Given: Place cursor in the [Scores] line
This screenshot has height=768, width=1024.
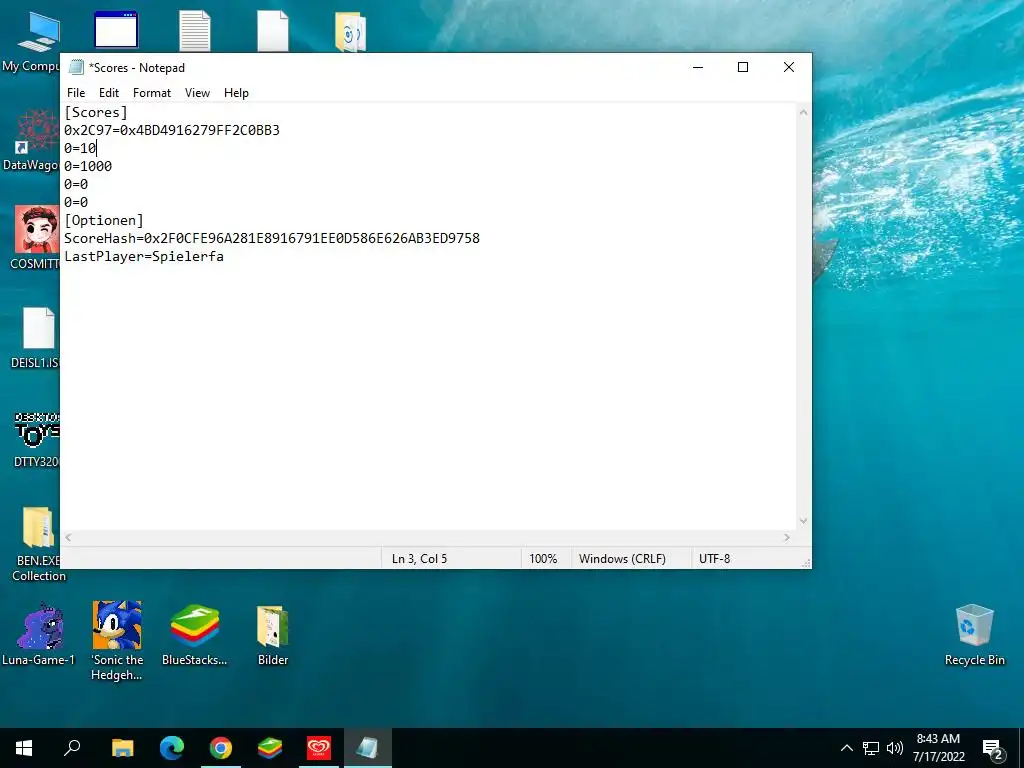Looking at the screenshot, I should tap(95, 112).
